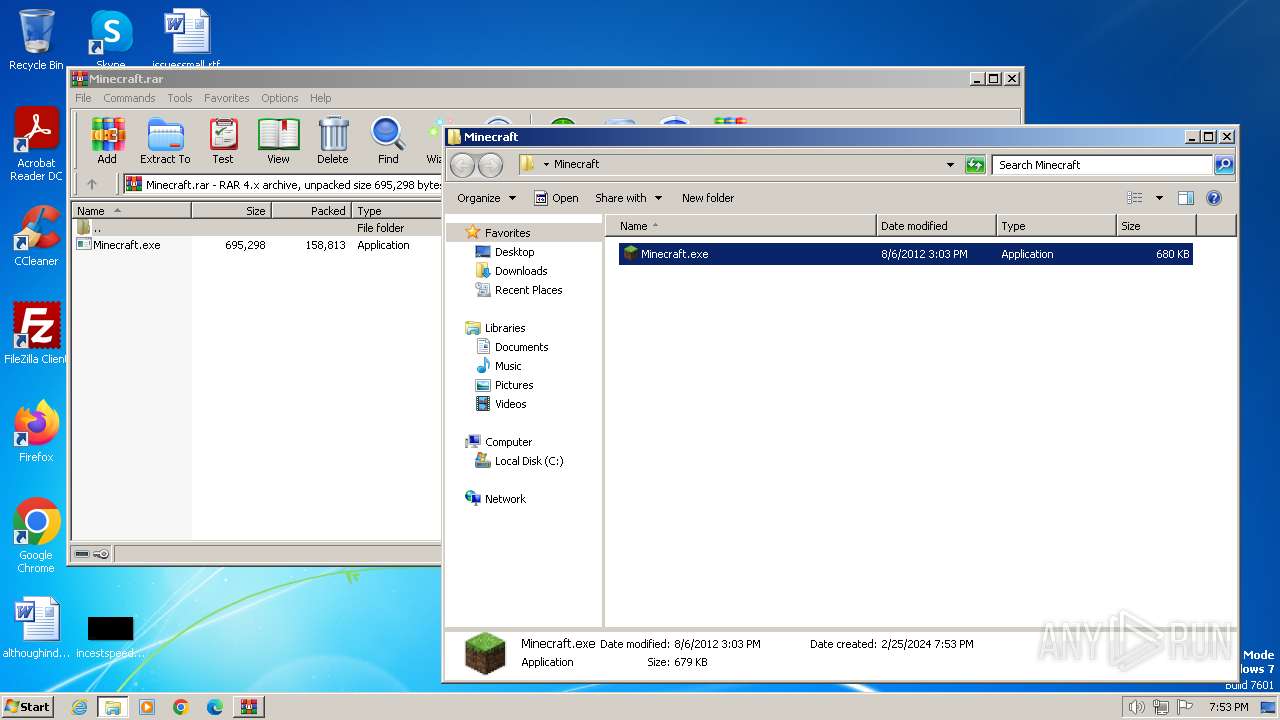Click the Acrobat Reader DC desktop shortcut
The height and width of the screenshot is (720, 1280).
36,145
